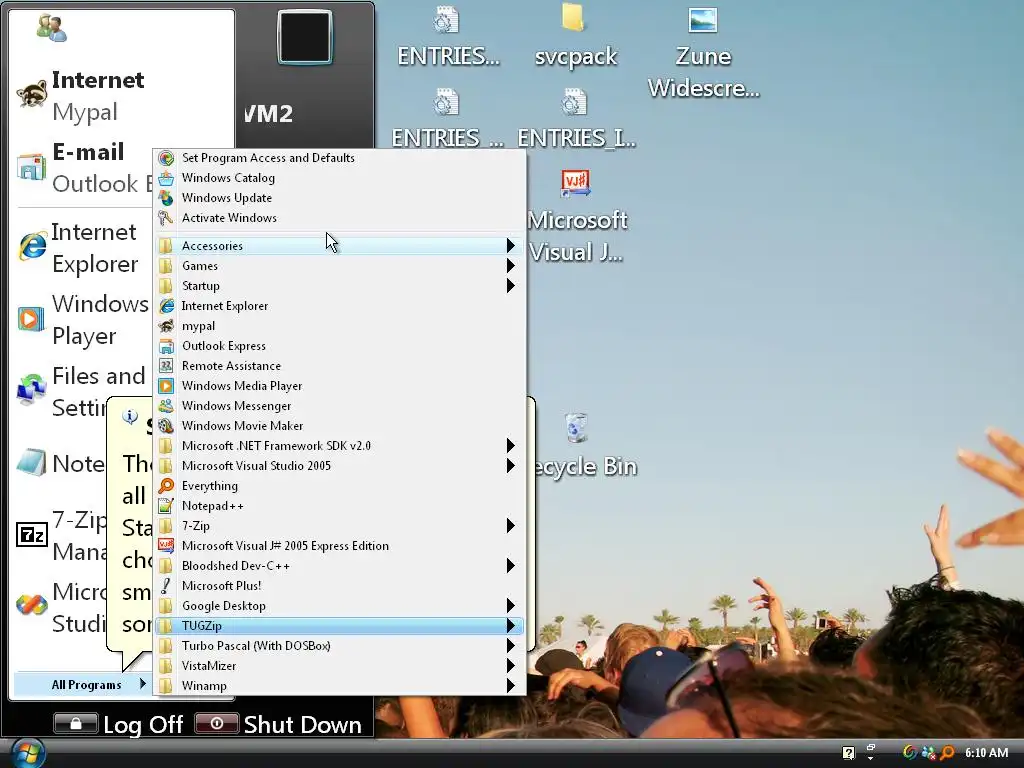The width and height of the screenshot is (1024, 768).
Task: Click the Activate Windows keys icon
Action: (x=166, y=218)
